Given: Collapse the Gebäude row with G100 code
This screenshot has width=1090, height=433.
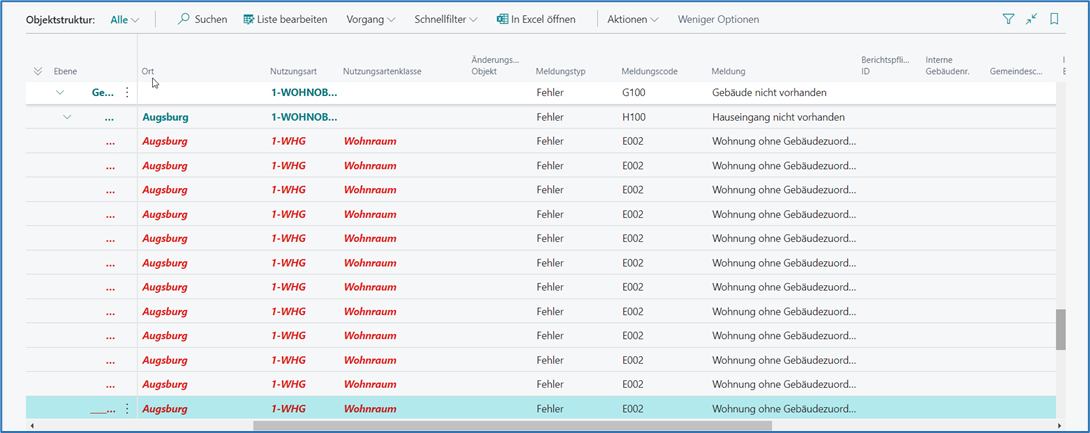Looking at the screenshot, I should pos(60,93).
